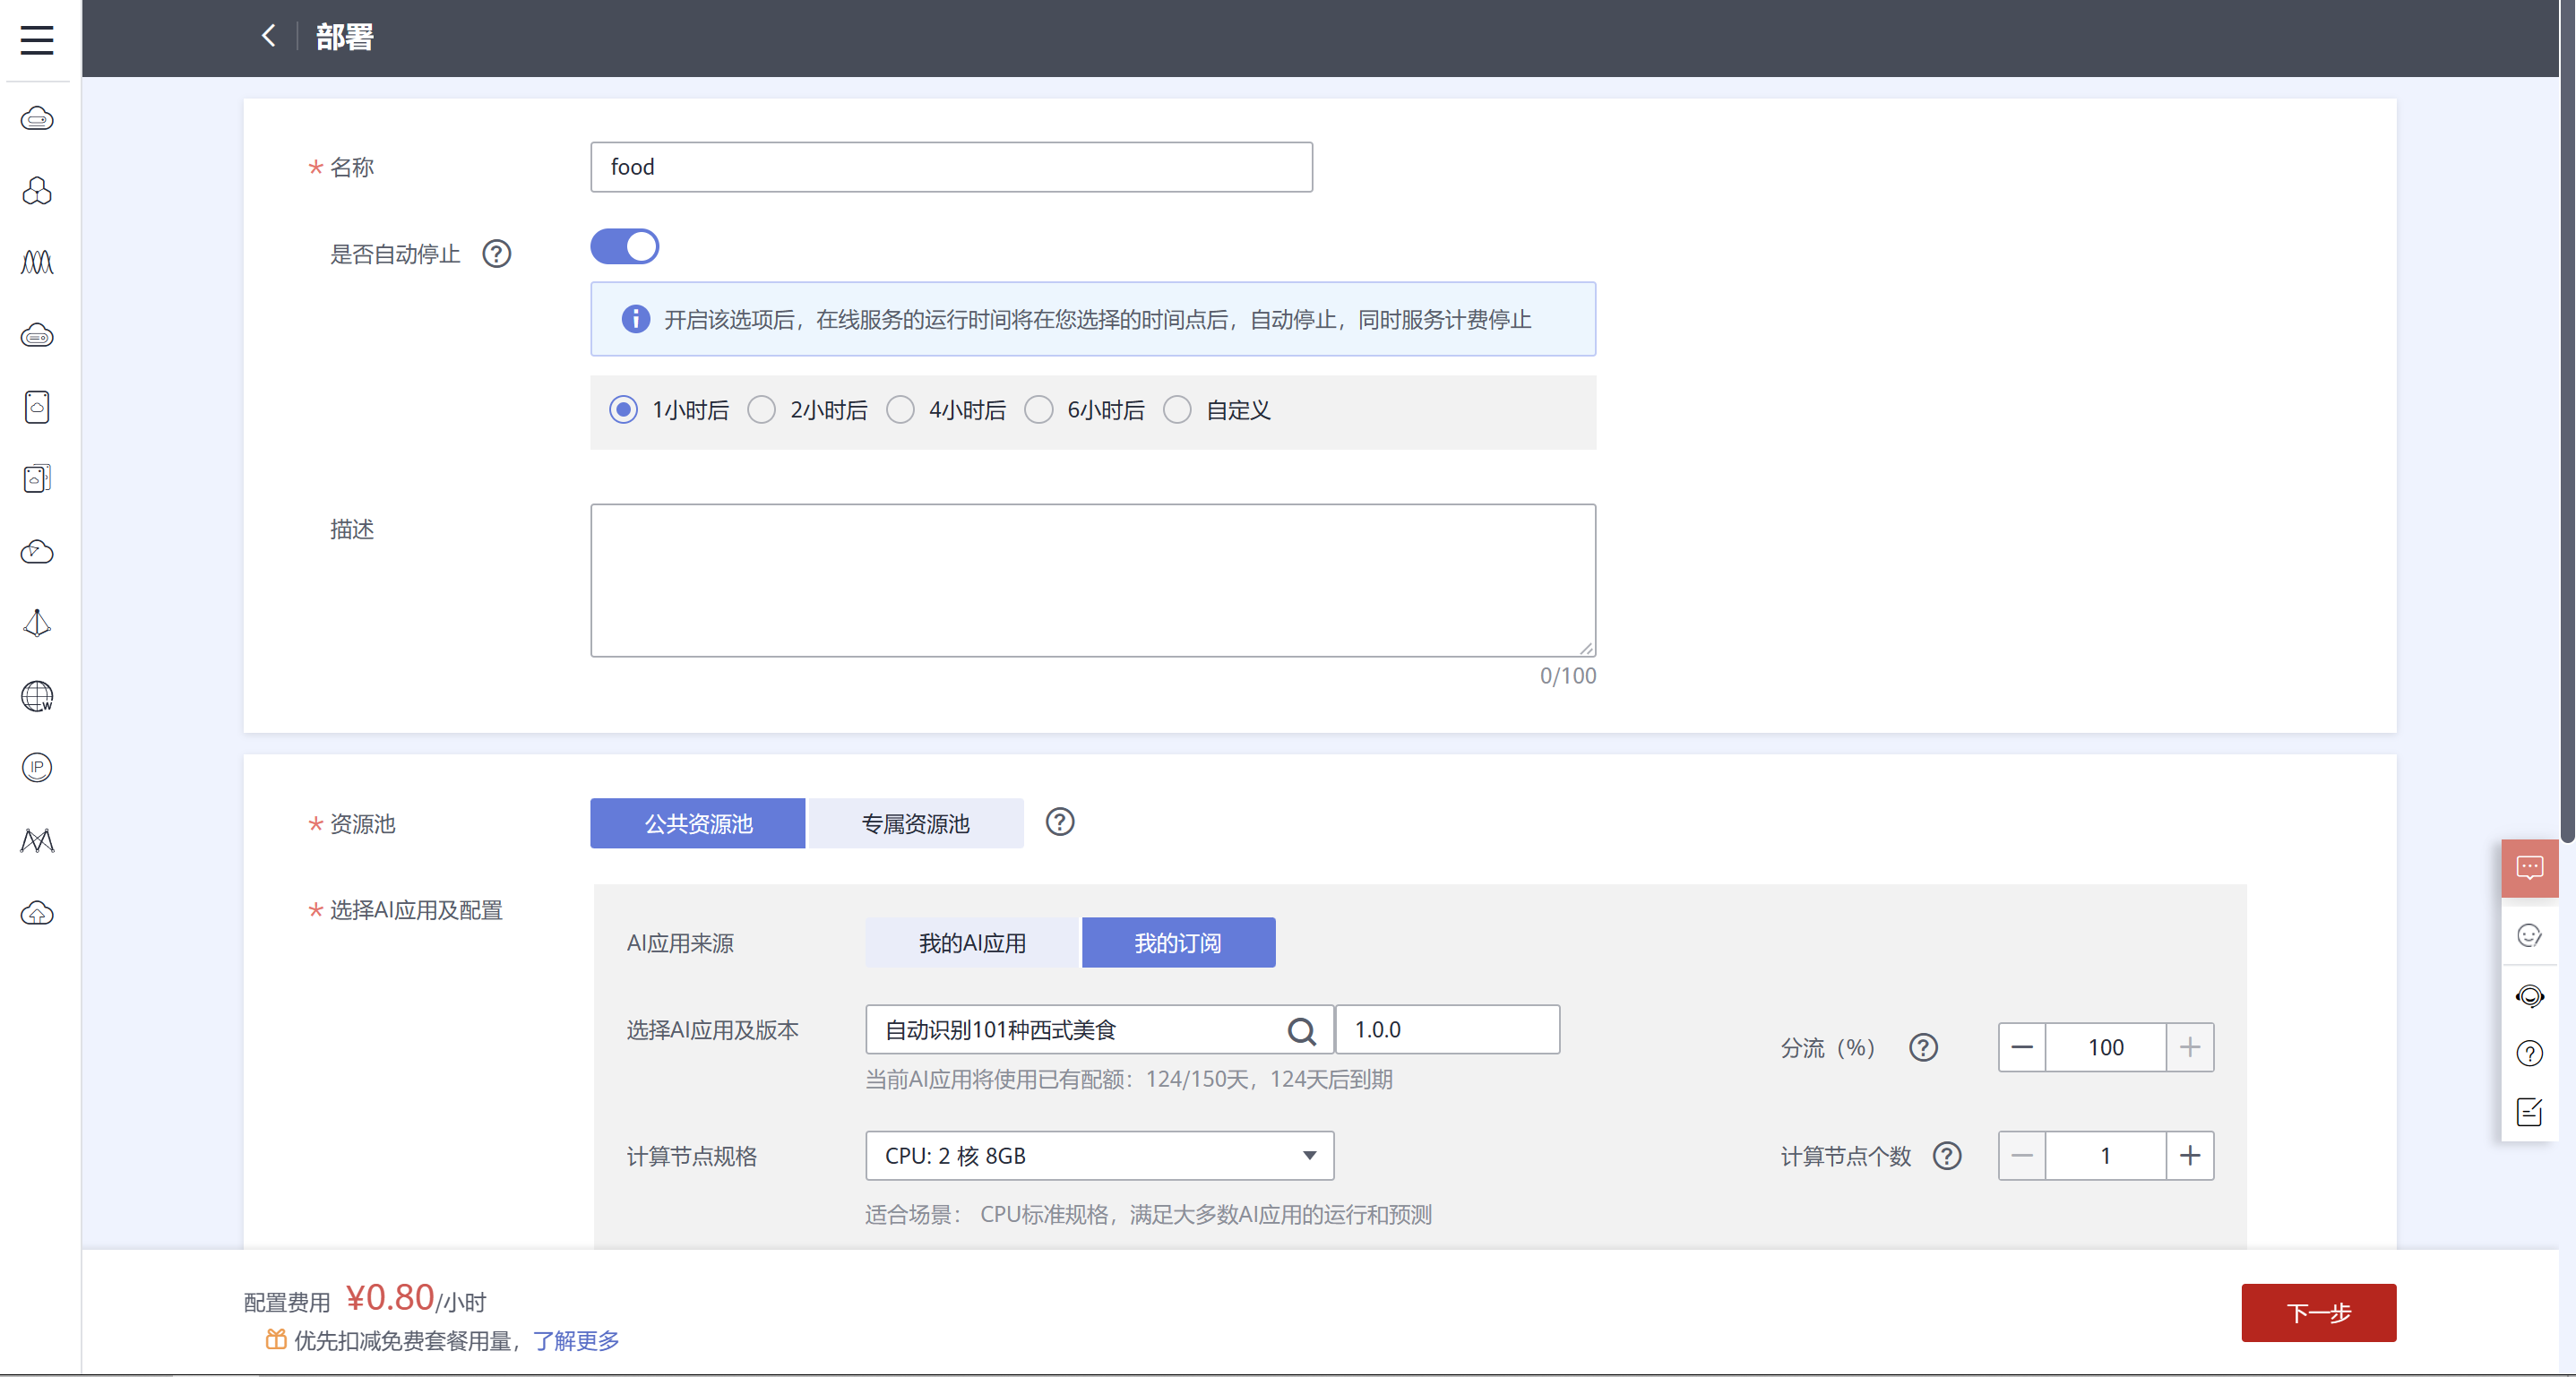This screenshot has height=1377, width=2576.
Task: Open the red chat feedback icon
Action: 2529,867
